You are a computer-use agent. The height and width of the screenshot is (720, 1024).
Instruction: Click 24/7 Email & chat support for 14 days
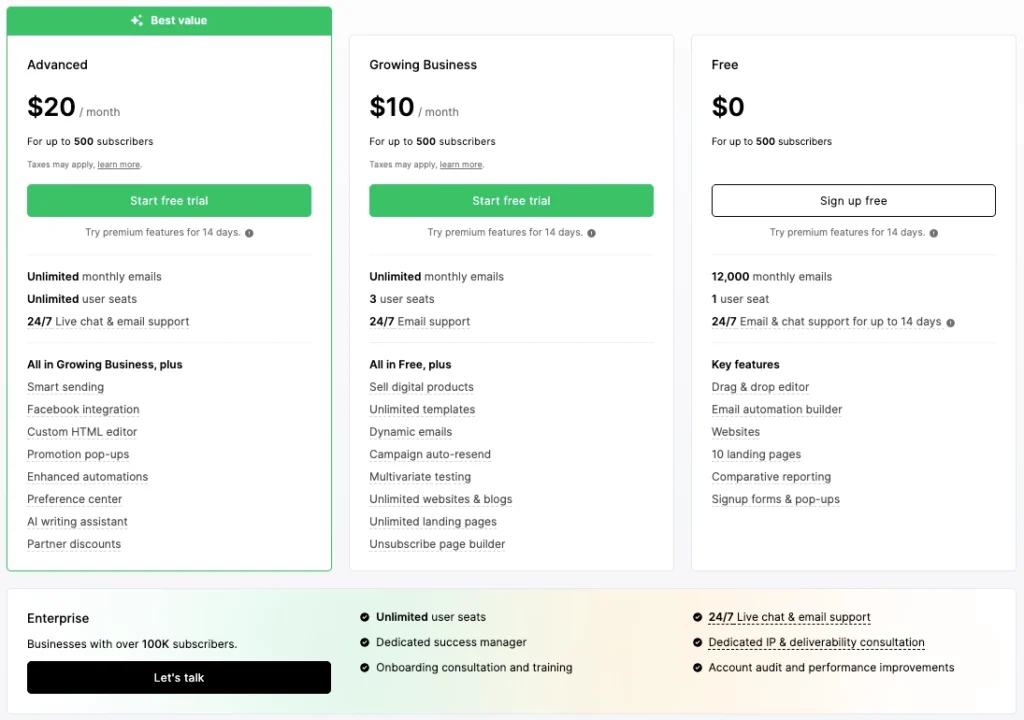click(826, 321)
